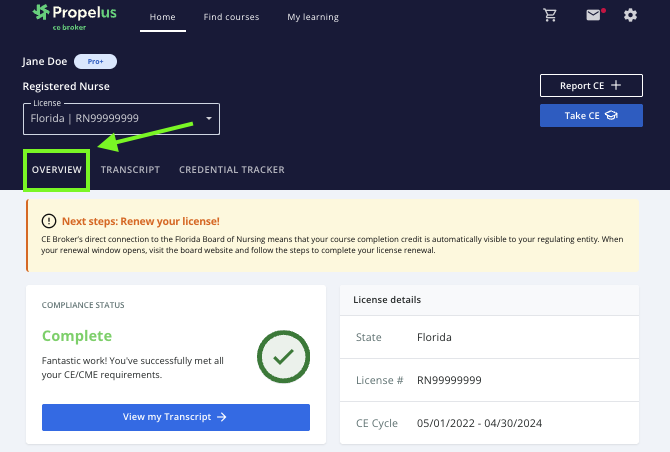This screenshot has width=670, height=452.
Task: Click the Pro+ membership badge
Action: click(96, 62)
